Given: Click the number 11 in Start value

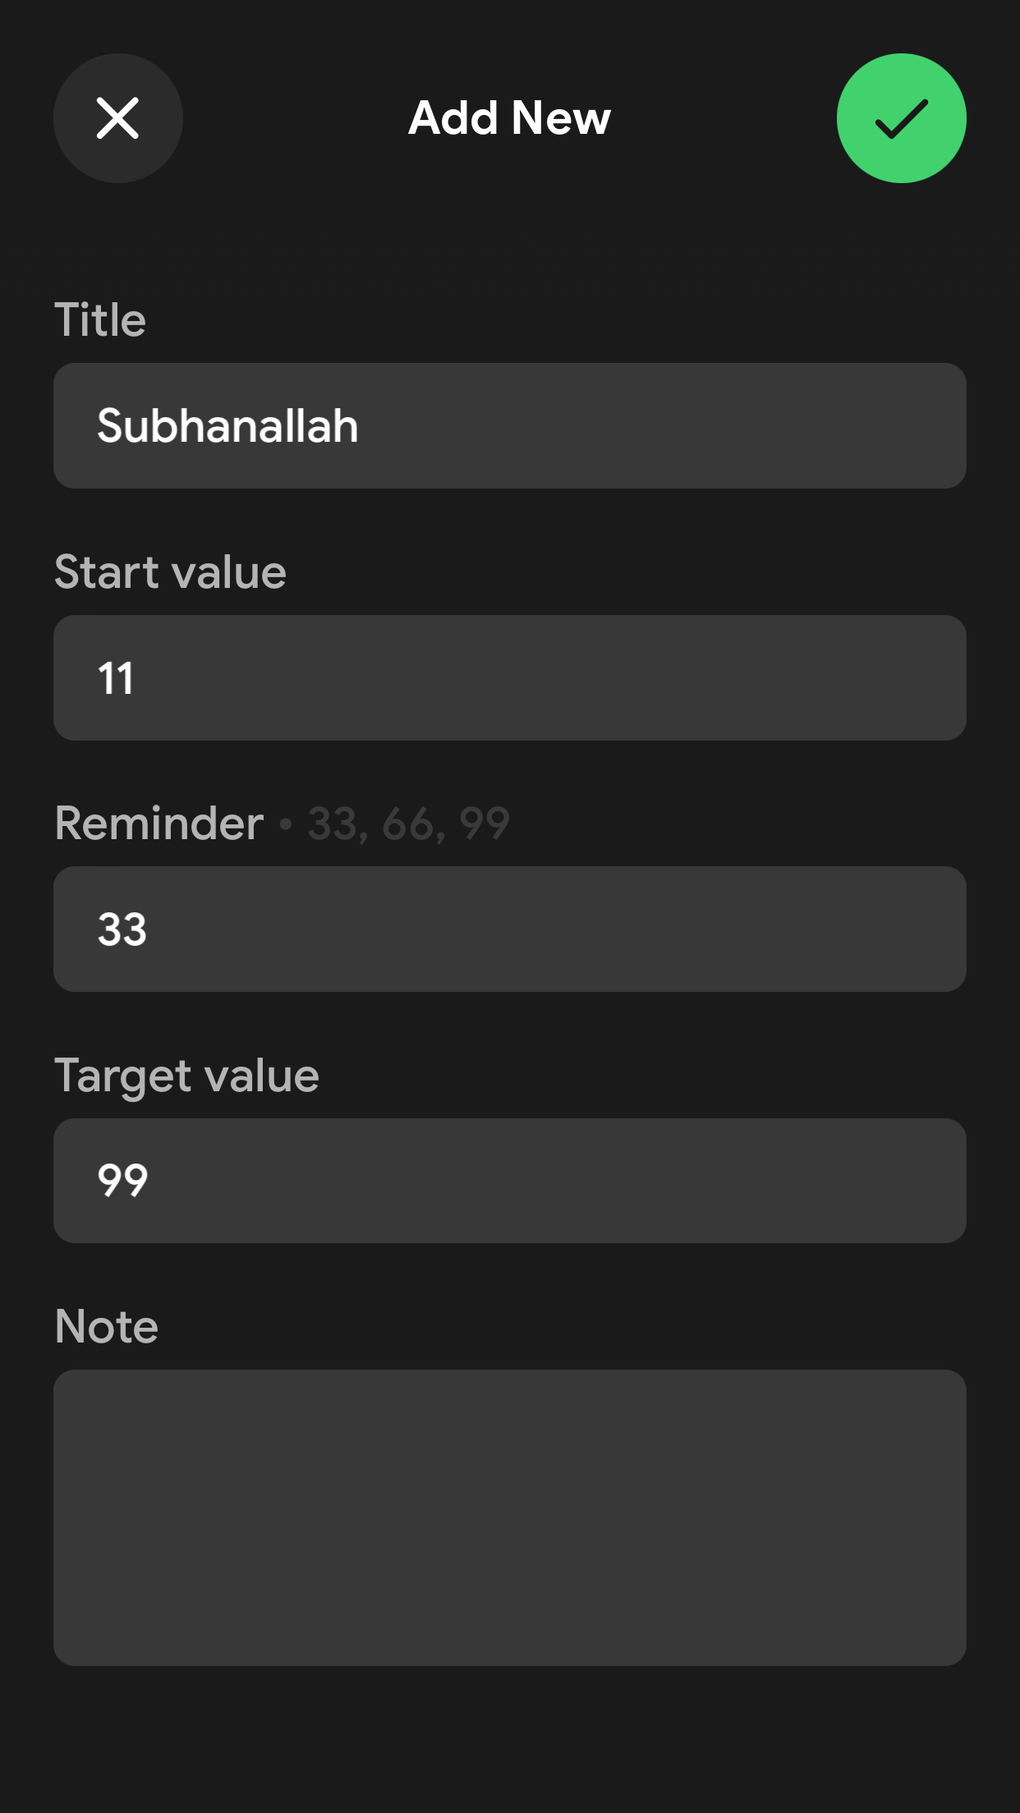Looking at the screenshot, I should click(116, 678).
